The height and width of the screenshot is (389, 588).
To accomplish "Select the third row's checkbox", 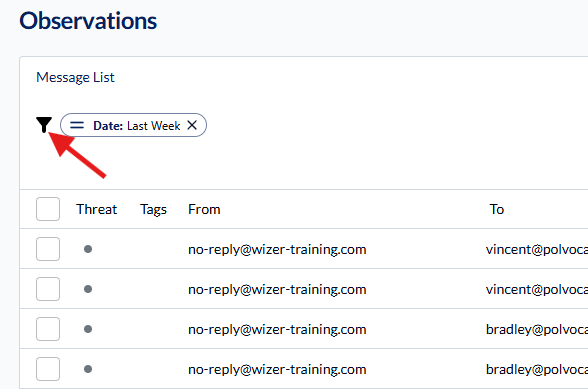I will pos(48,329).
